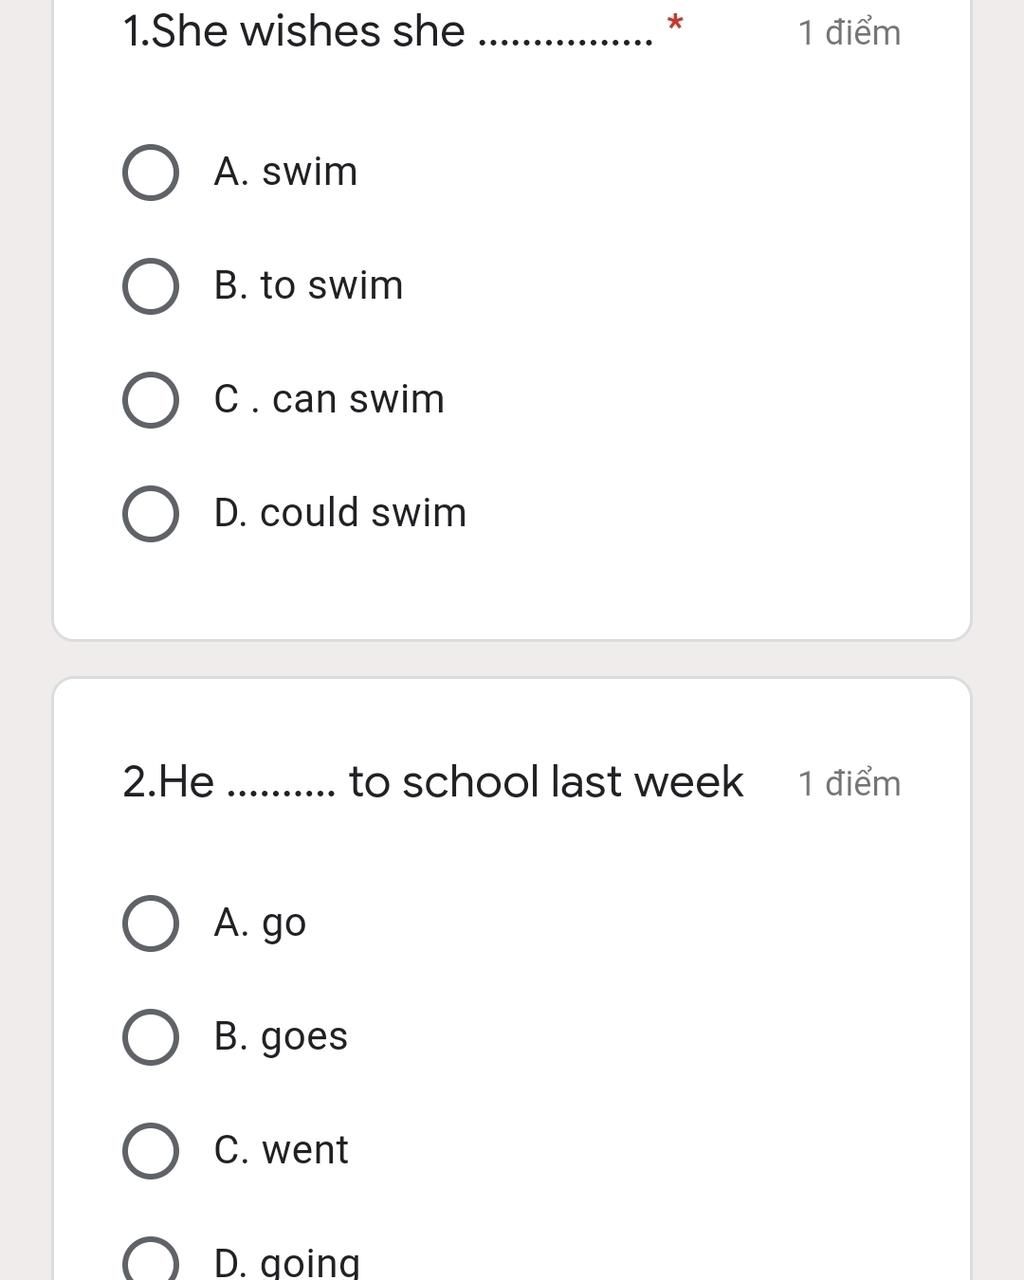
Task: Select the radio button for D. going
Action: [151, 1262]
